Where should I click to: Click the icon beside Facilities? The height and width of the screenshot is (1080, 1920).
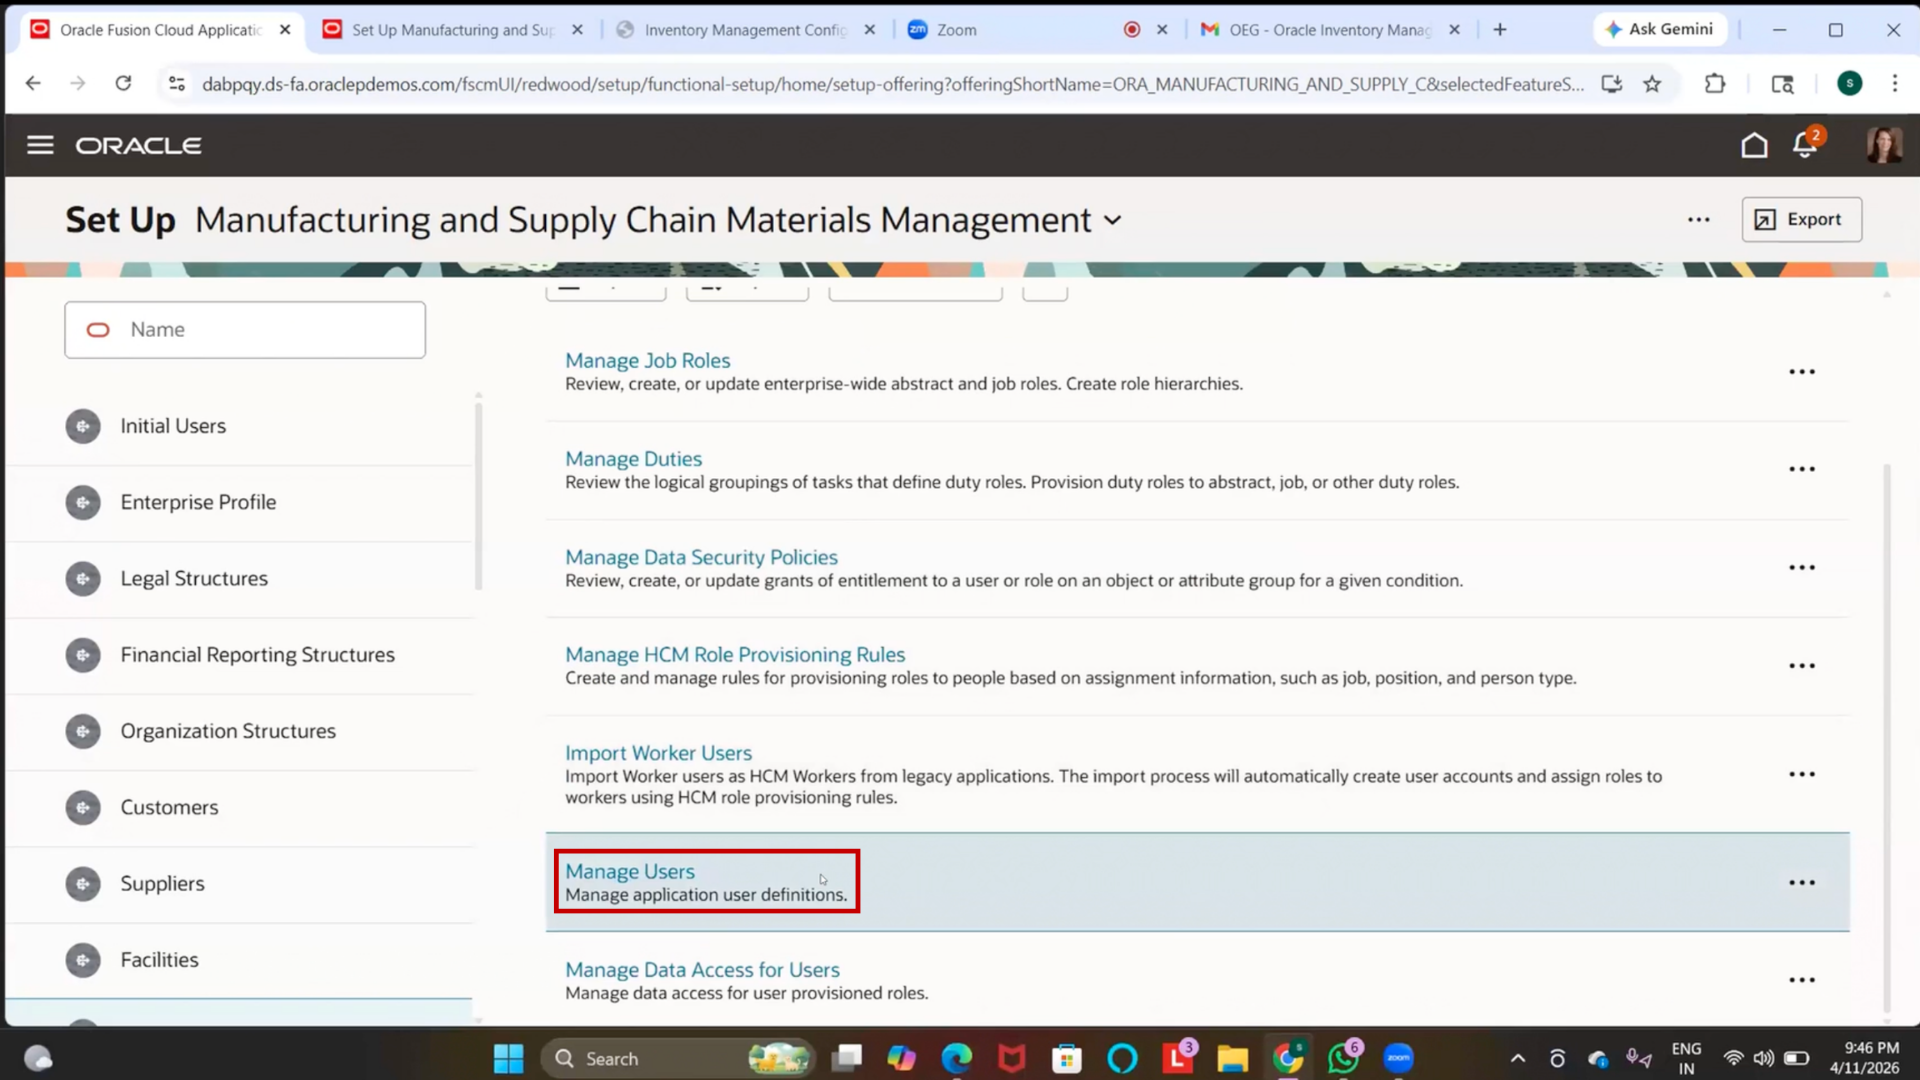click(x=83, y=960)
